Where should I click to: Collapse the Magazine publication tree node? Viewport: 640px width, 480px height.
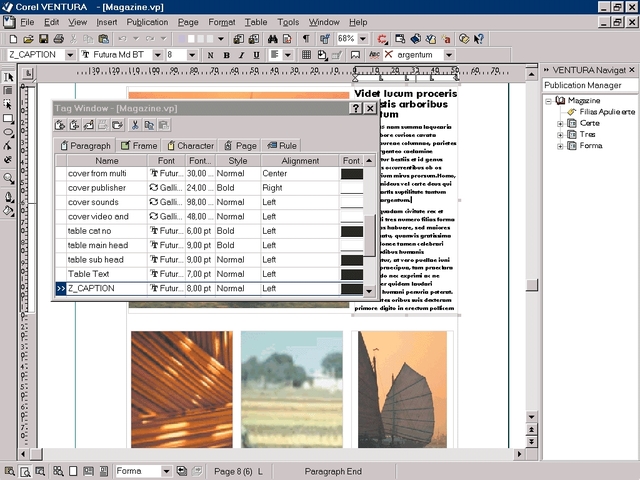pyautogui.click(x=549, y=101)
